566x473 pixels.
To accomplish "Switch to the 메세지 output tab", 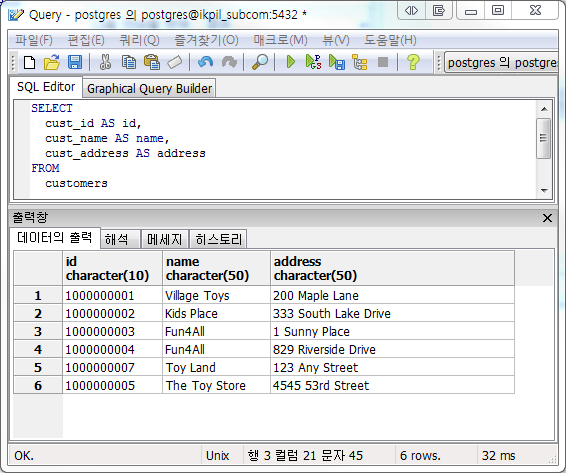I will [165, 239].
